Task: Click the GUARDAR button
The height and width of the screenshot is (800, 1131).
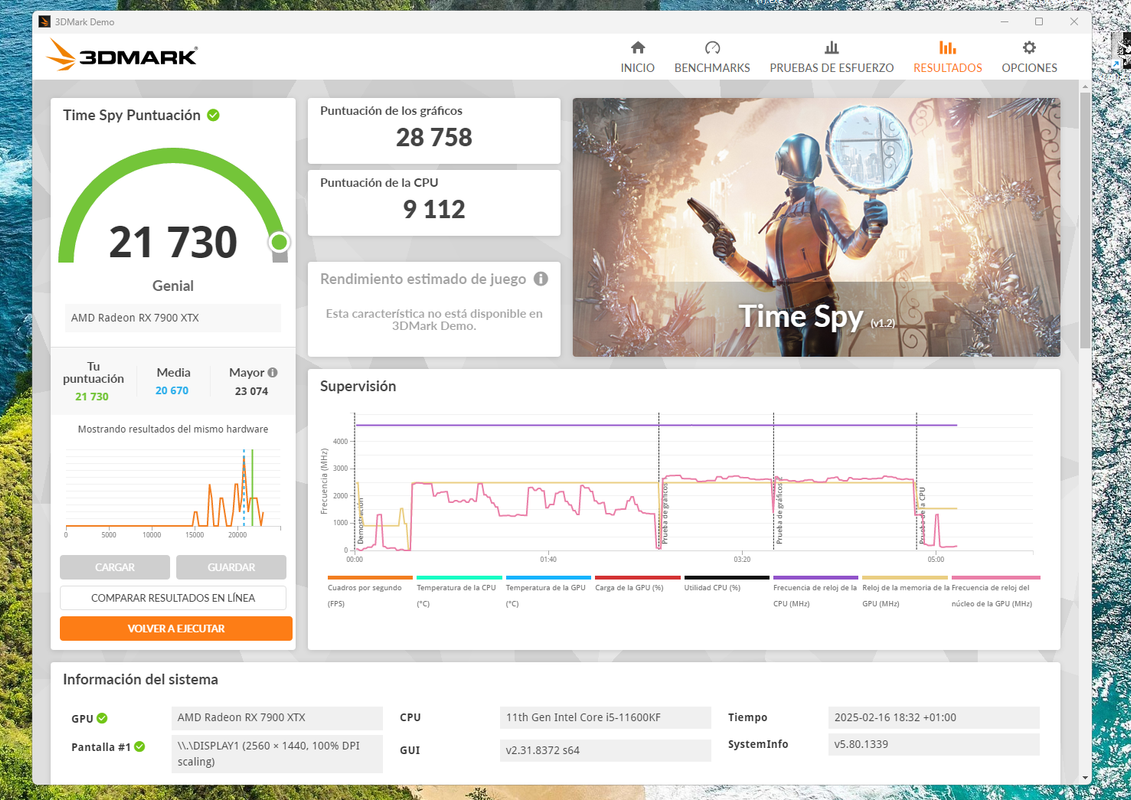Action: pyautogui.click(x=231, y=567)
